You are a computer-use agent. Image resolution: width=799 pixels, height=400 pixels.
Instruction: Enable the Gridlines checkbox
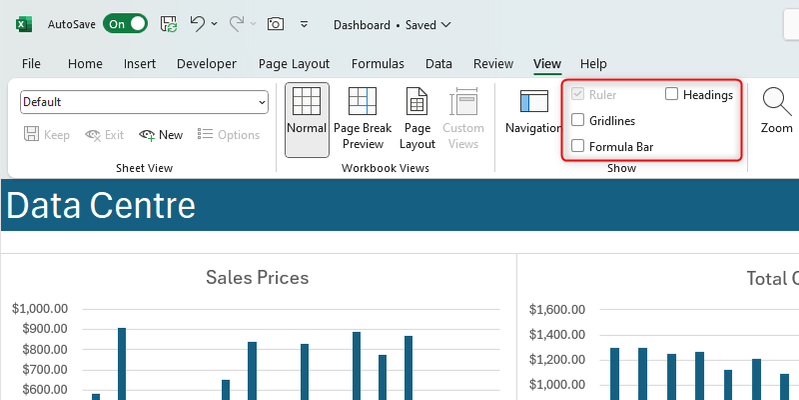[577, 120]
